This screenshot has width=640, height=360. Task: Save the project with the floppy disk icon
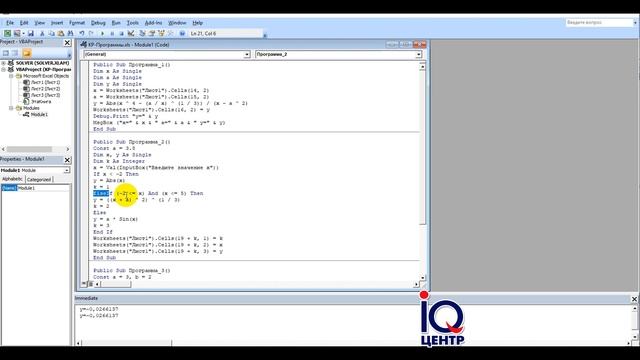pyautogui.click(x=31, y=33)
